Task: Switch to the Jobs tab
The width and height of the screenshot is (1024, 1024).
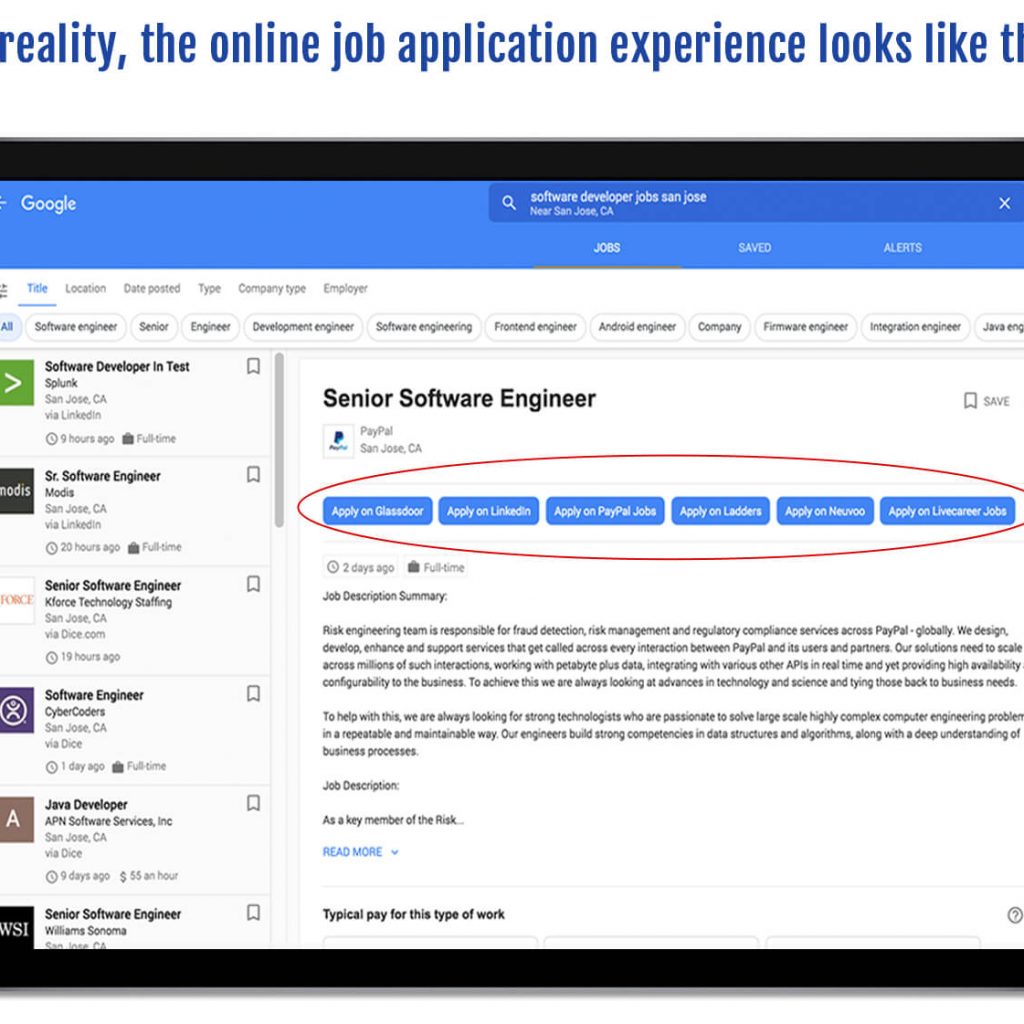Action: [x=607, y=248]
